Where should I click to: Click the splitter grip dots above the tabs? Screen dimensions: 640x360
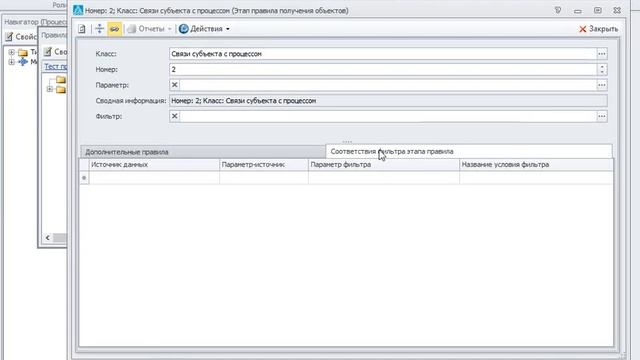click(347, 142)
